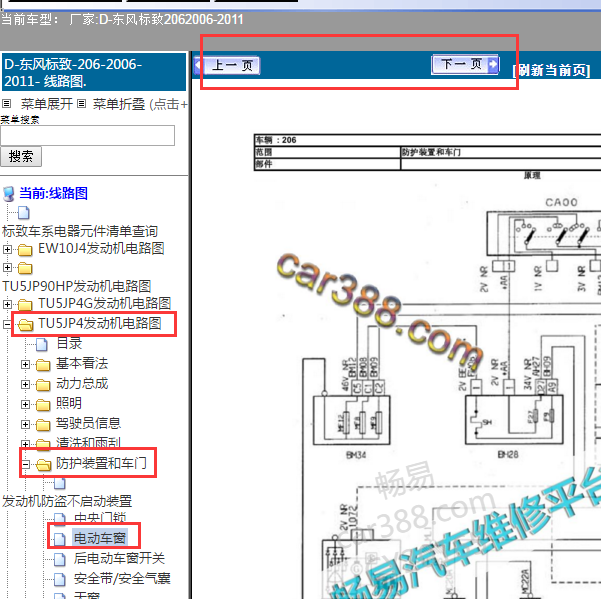The height and width of the screenshot is (599, 601).
Task: Click the 驾驶员信息 folder icon
Action: (x=43, y=425)
